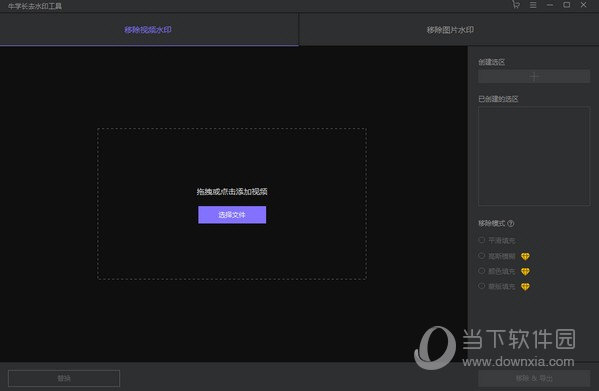
Task: Maximize the watermark tool window
Action: [567, 5]
